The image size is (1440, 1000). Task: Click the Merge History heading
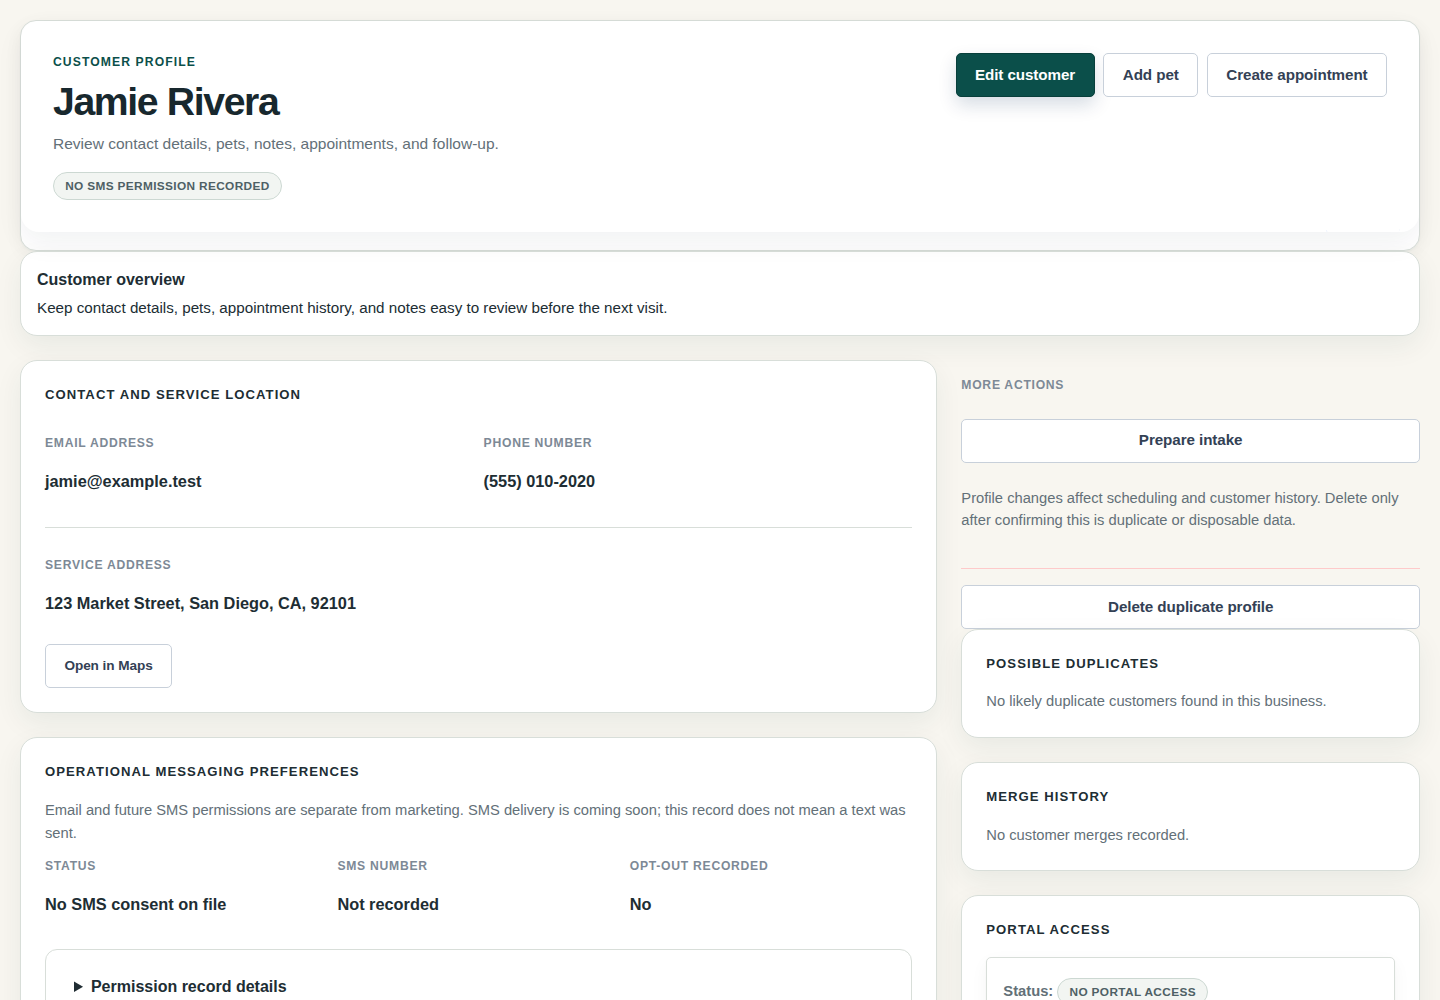click(1047, 797)
